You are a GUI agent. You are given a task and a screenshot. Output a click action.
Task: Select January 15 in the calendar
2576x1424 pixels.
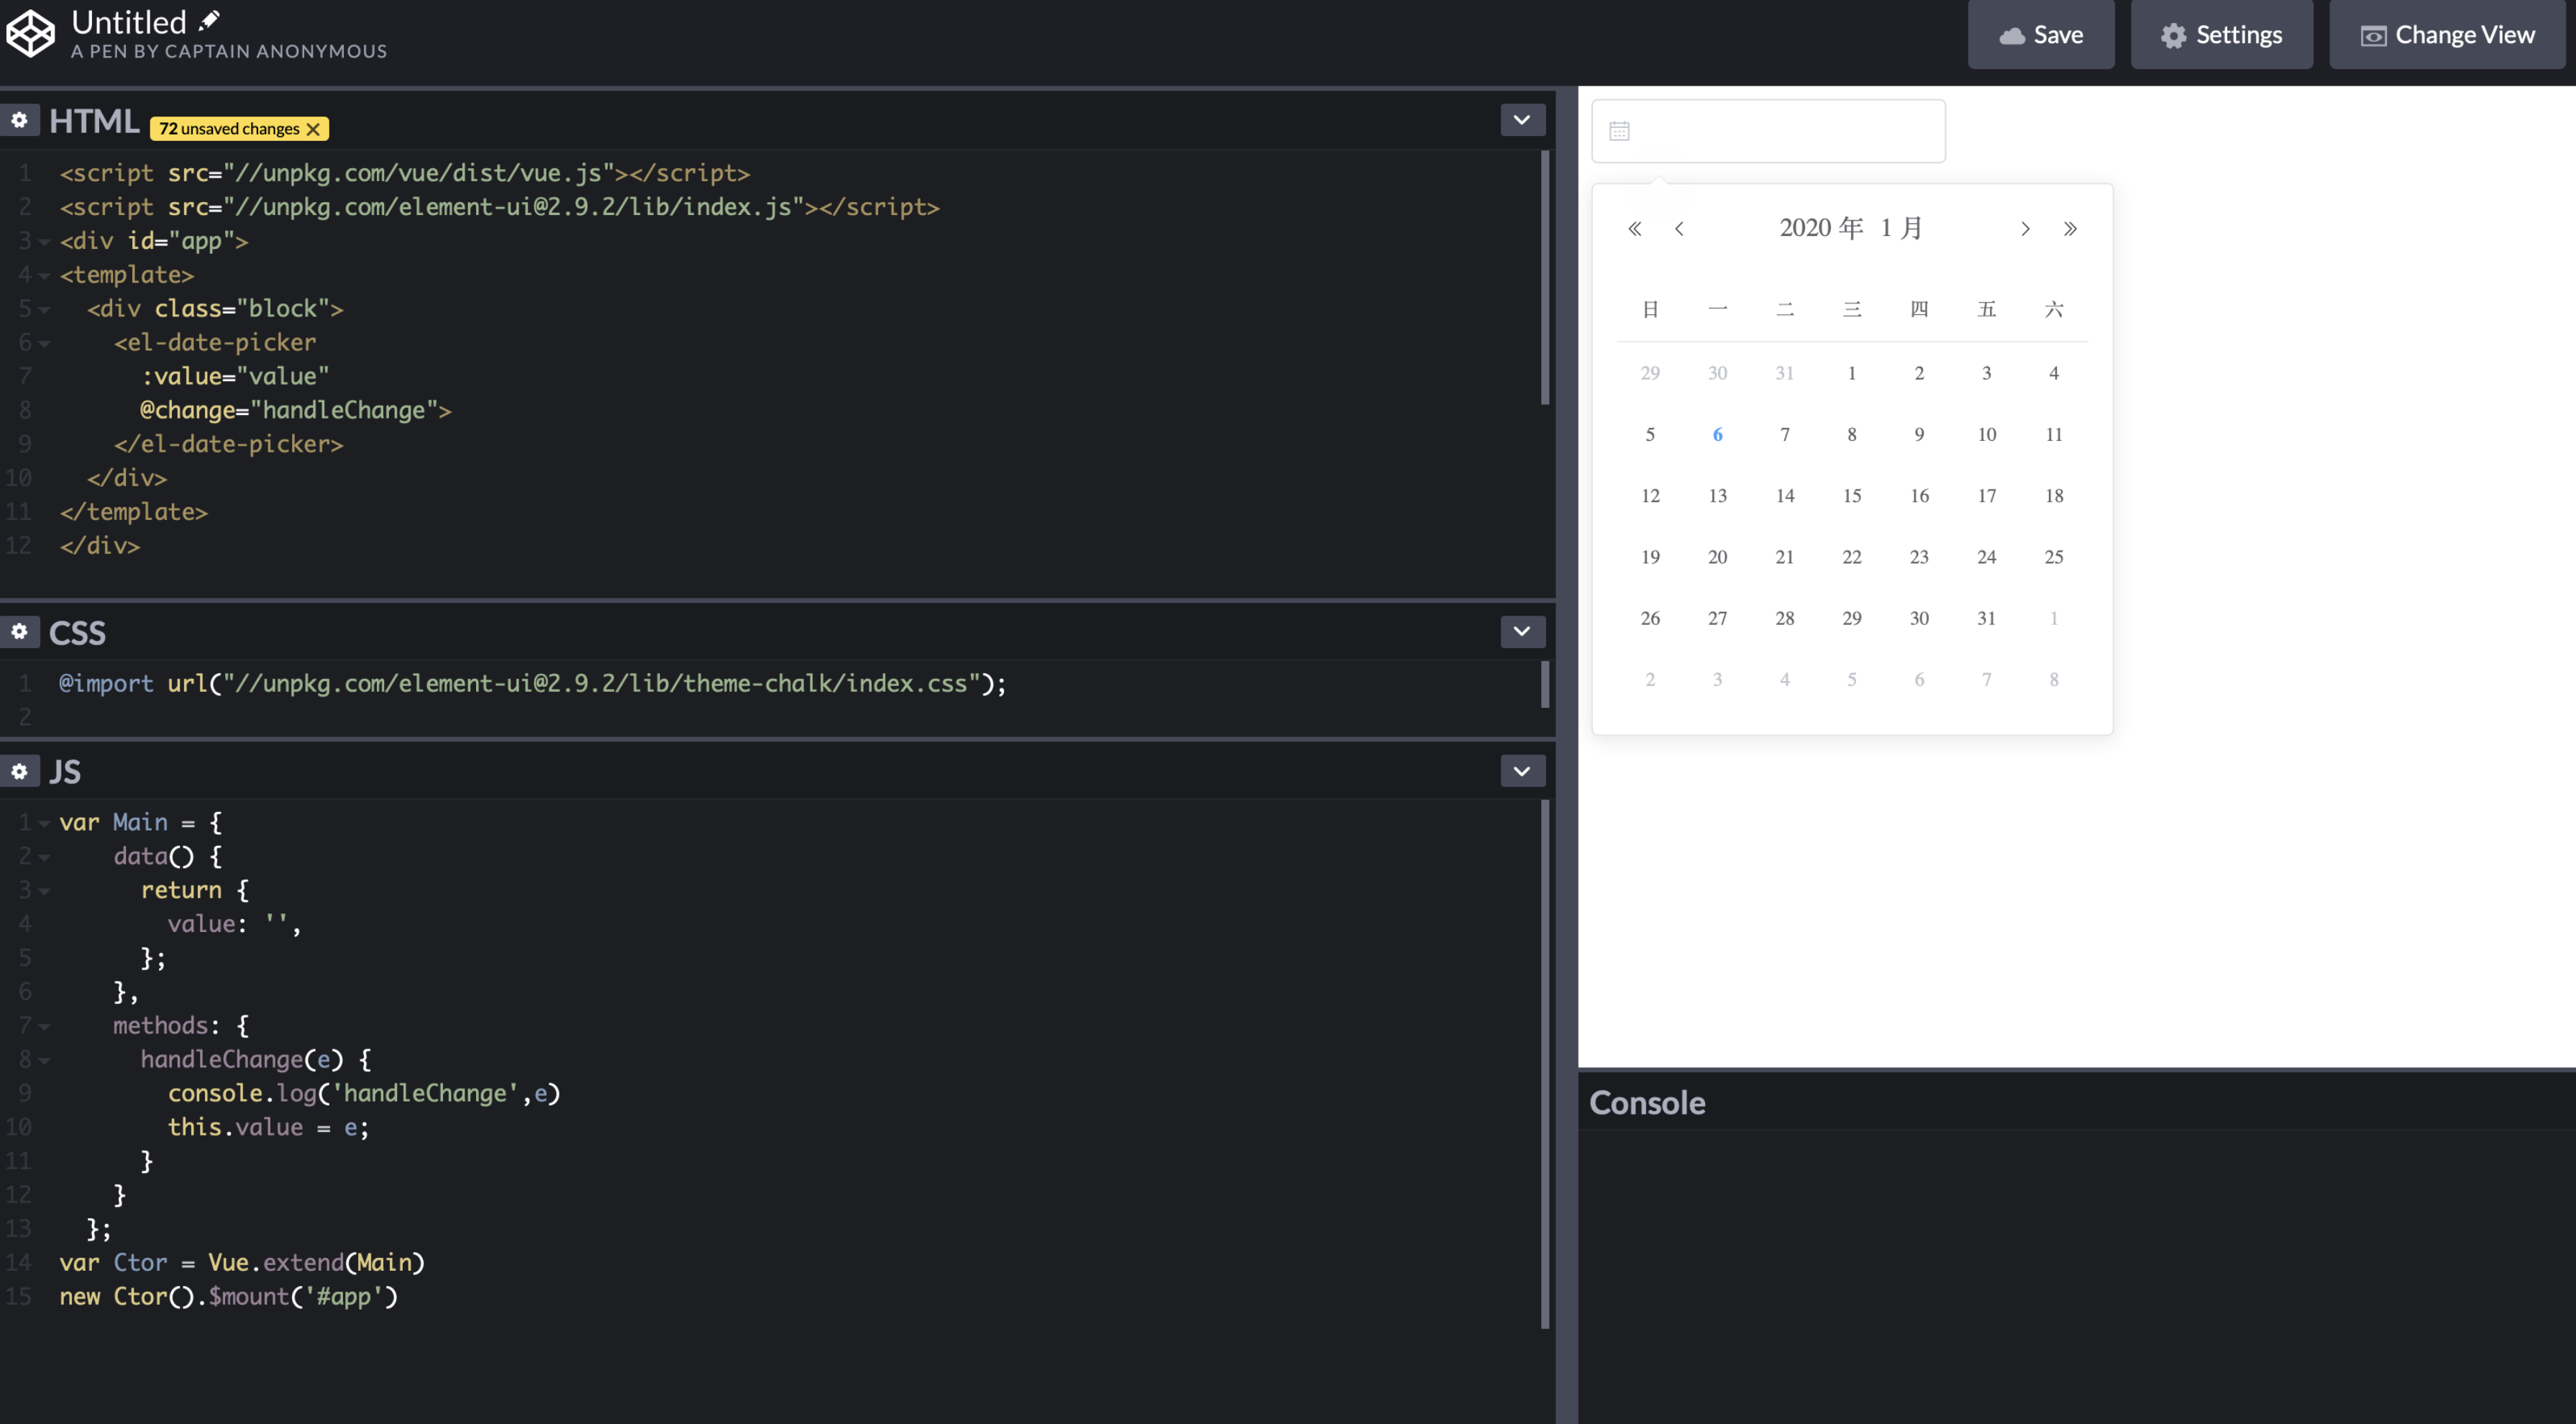tap(1852, 495)
